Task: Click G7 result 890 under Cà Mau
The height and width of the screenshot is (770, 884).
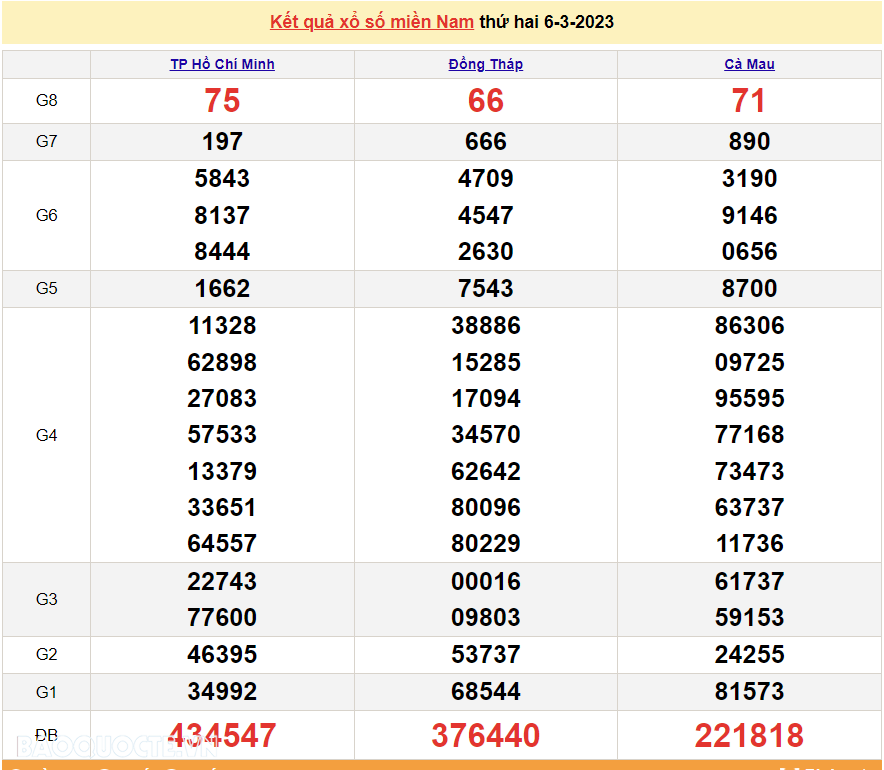Action: click(749, 142)
